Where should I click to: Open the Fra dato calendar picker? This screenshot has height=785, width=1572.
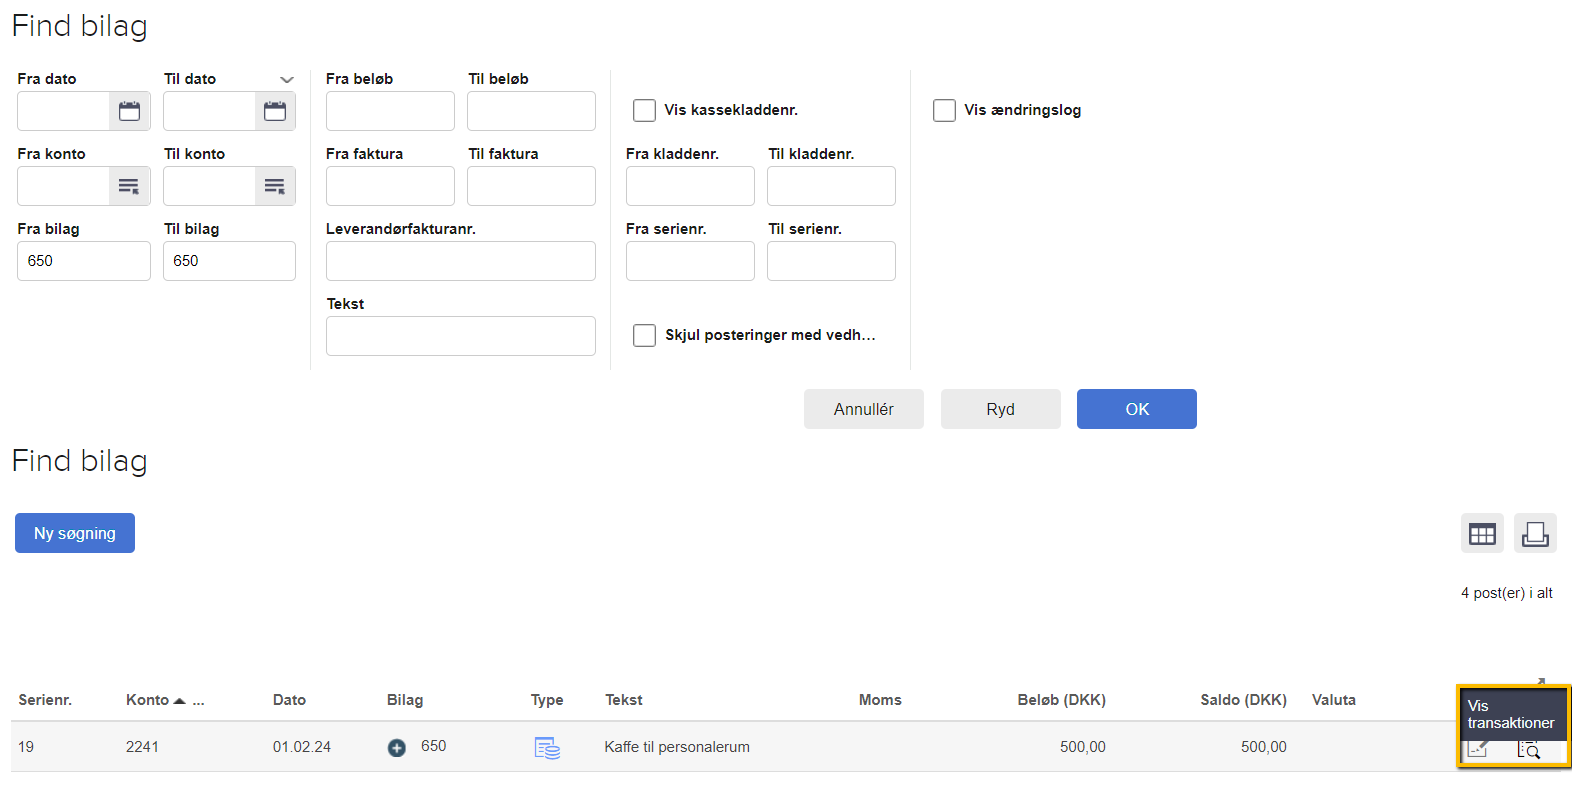[130, 111]
